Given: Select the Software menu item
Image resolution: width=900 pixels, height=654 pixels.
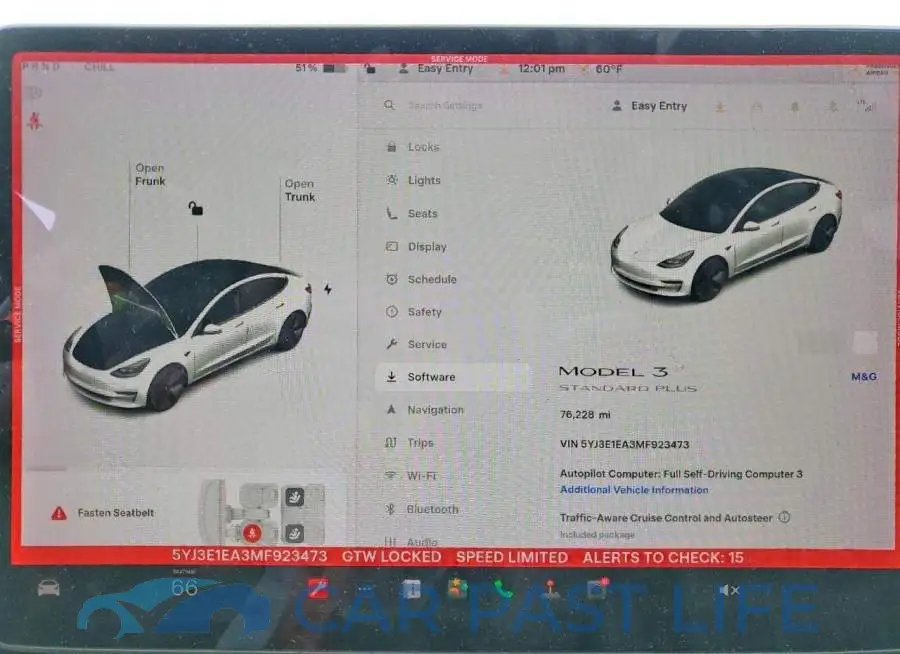Looking at the screenshot, I should tap(452, 377).
